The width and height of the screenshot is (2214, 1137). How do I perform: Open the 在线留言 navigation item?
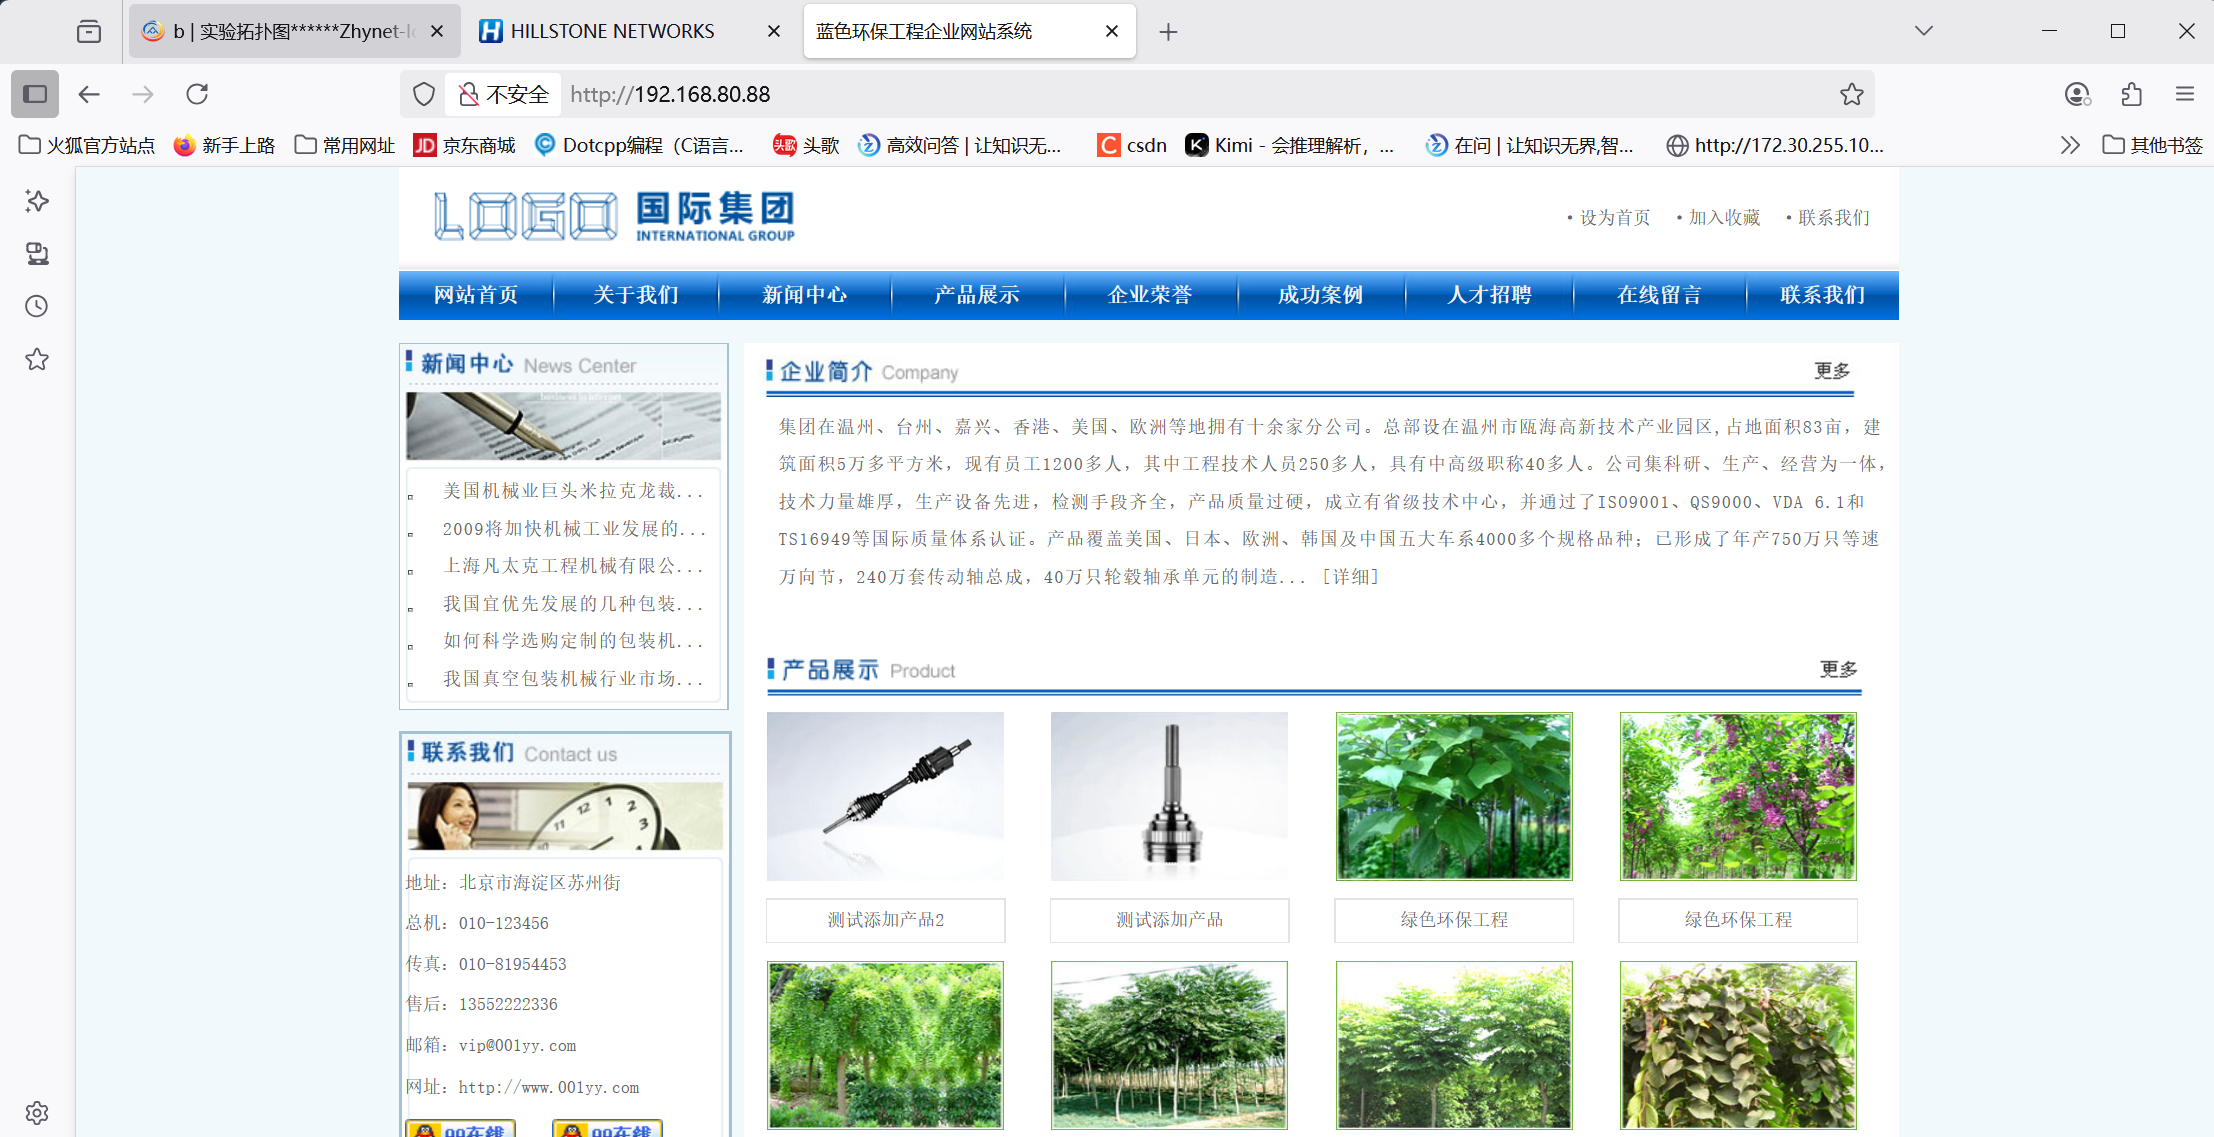[x=1659, y=295]
